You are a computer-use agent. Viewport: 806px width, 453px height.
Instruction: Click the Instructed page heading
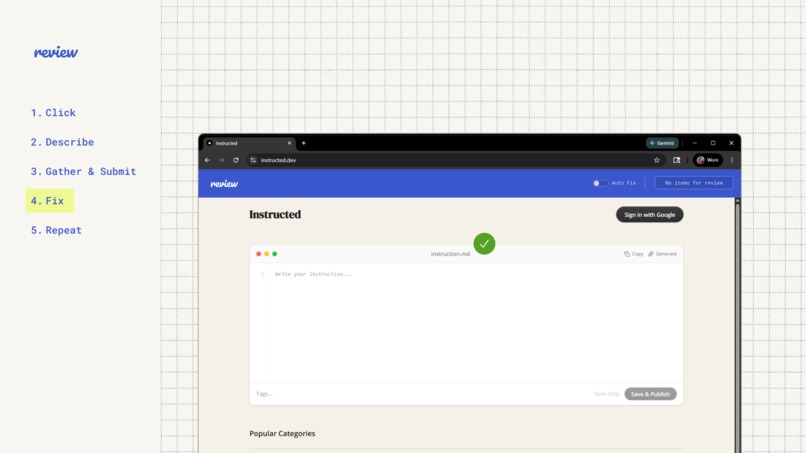tap(275, 214)
